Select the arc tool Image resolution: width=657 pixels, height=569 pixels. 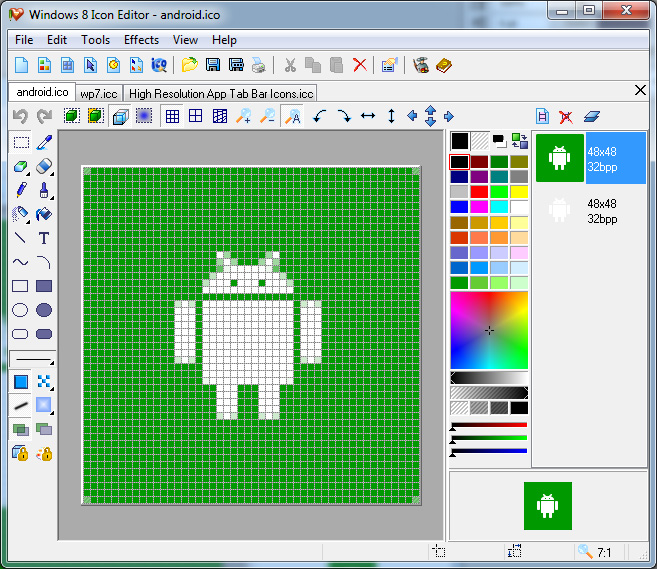coord(44,262)
